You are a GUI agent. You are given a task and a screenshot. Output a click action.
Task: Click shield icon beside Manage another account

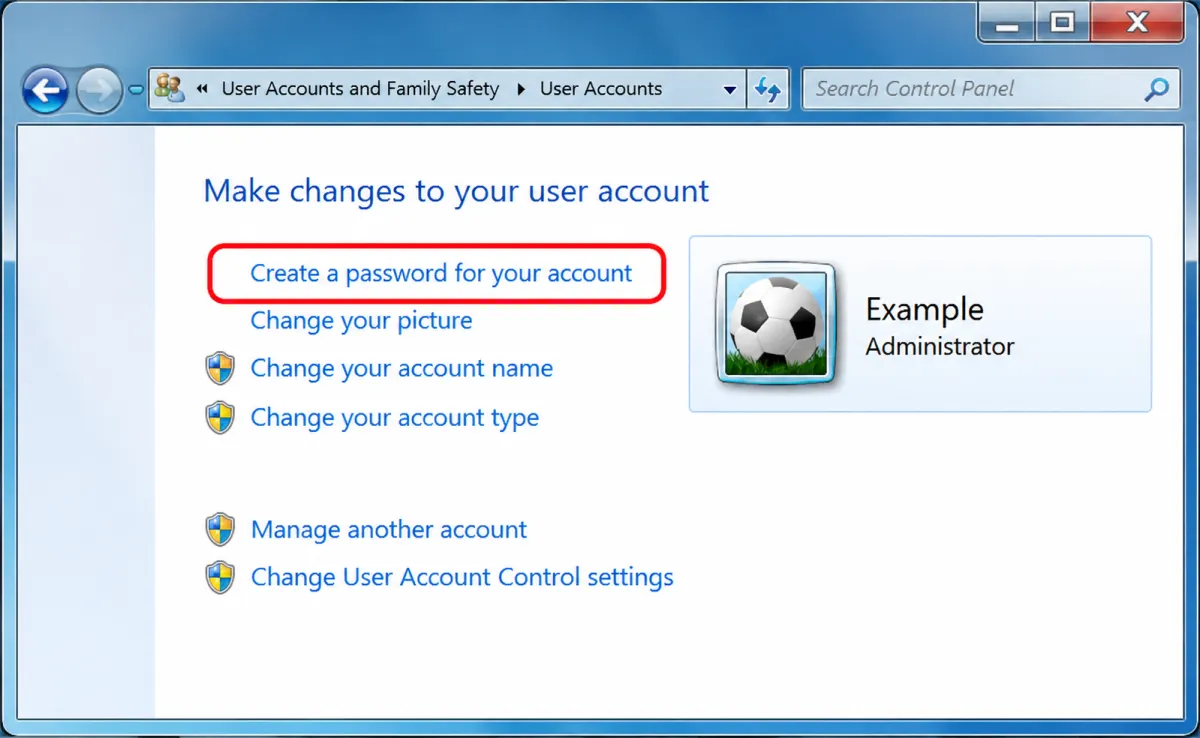[220, 530]
